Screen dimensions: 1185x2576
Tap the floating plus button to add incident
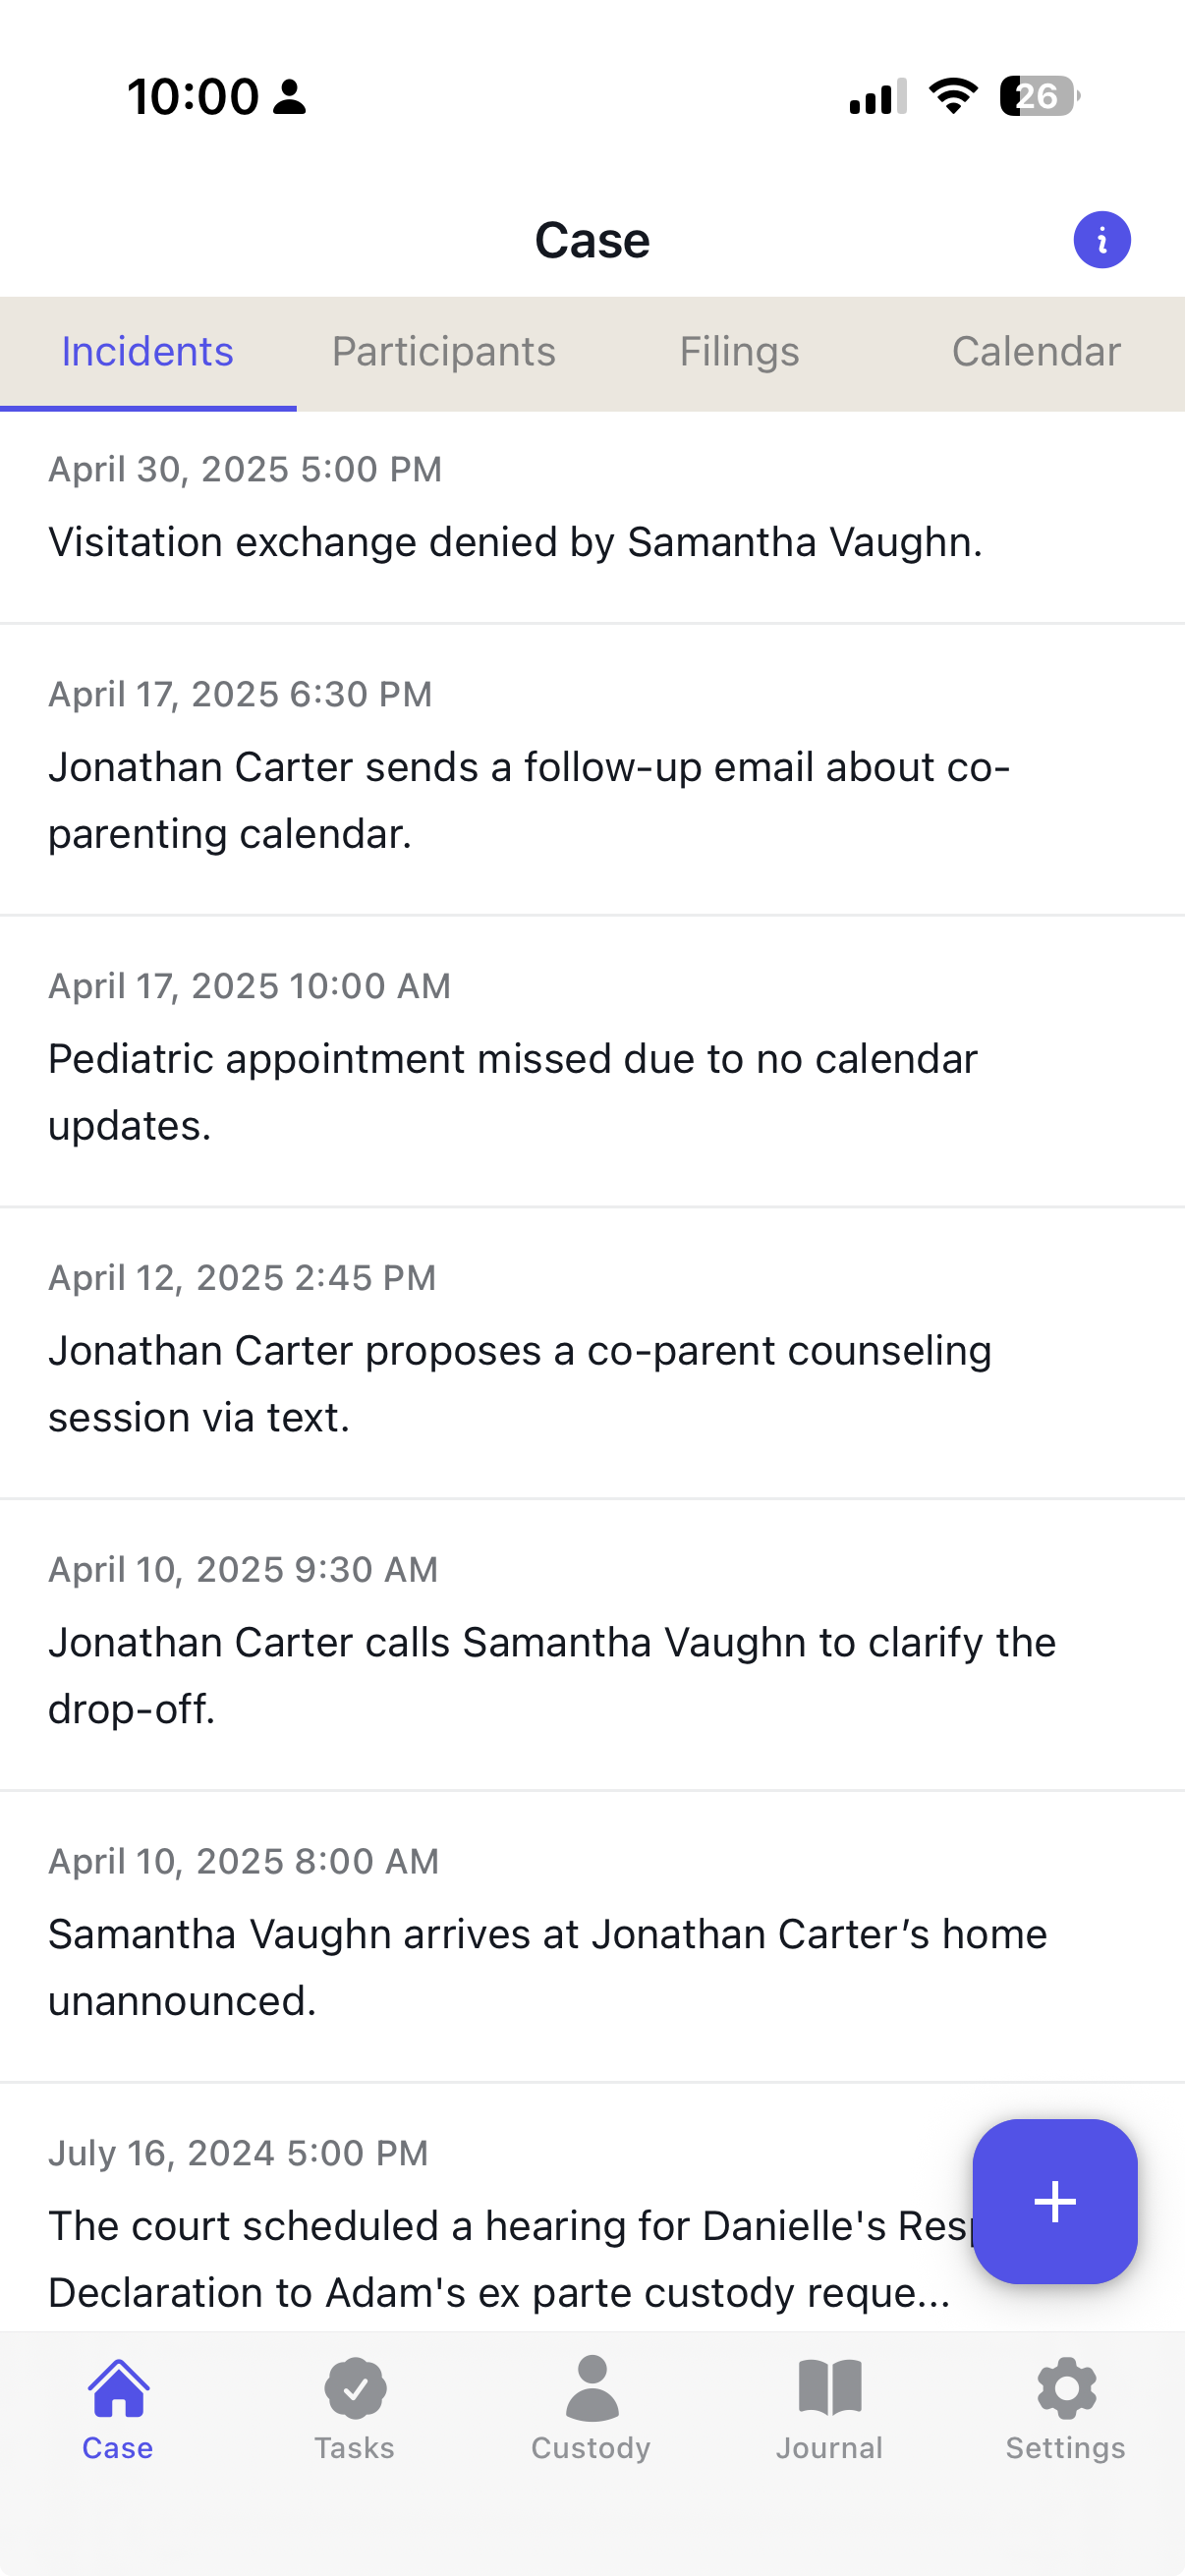coord(1055,2201)
